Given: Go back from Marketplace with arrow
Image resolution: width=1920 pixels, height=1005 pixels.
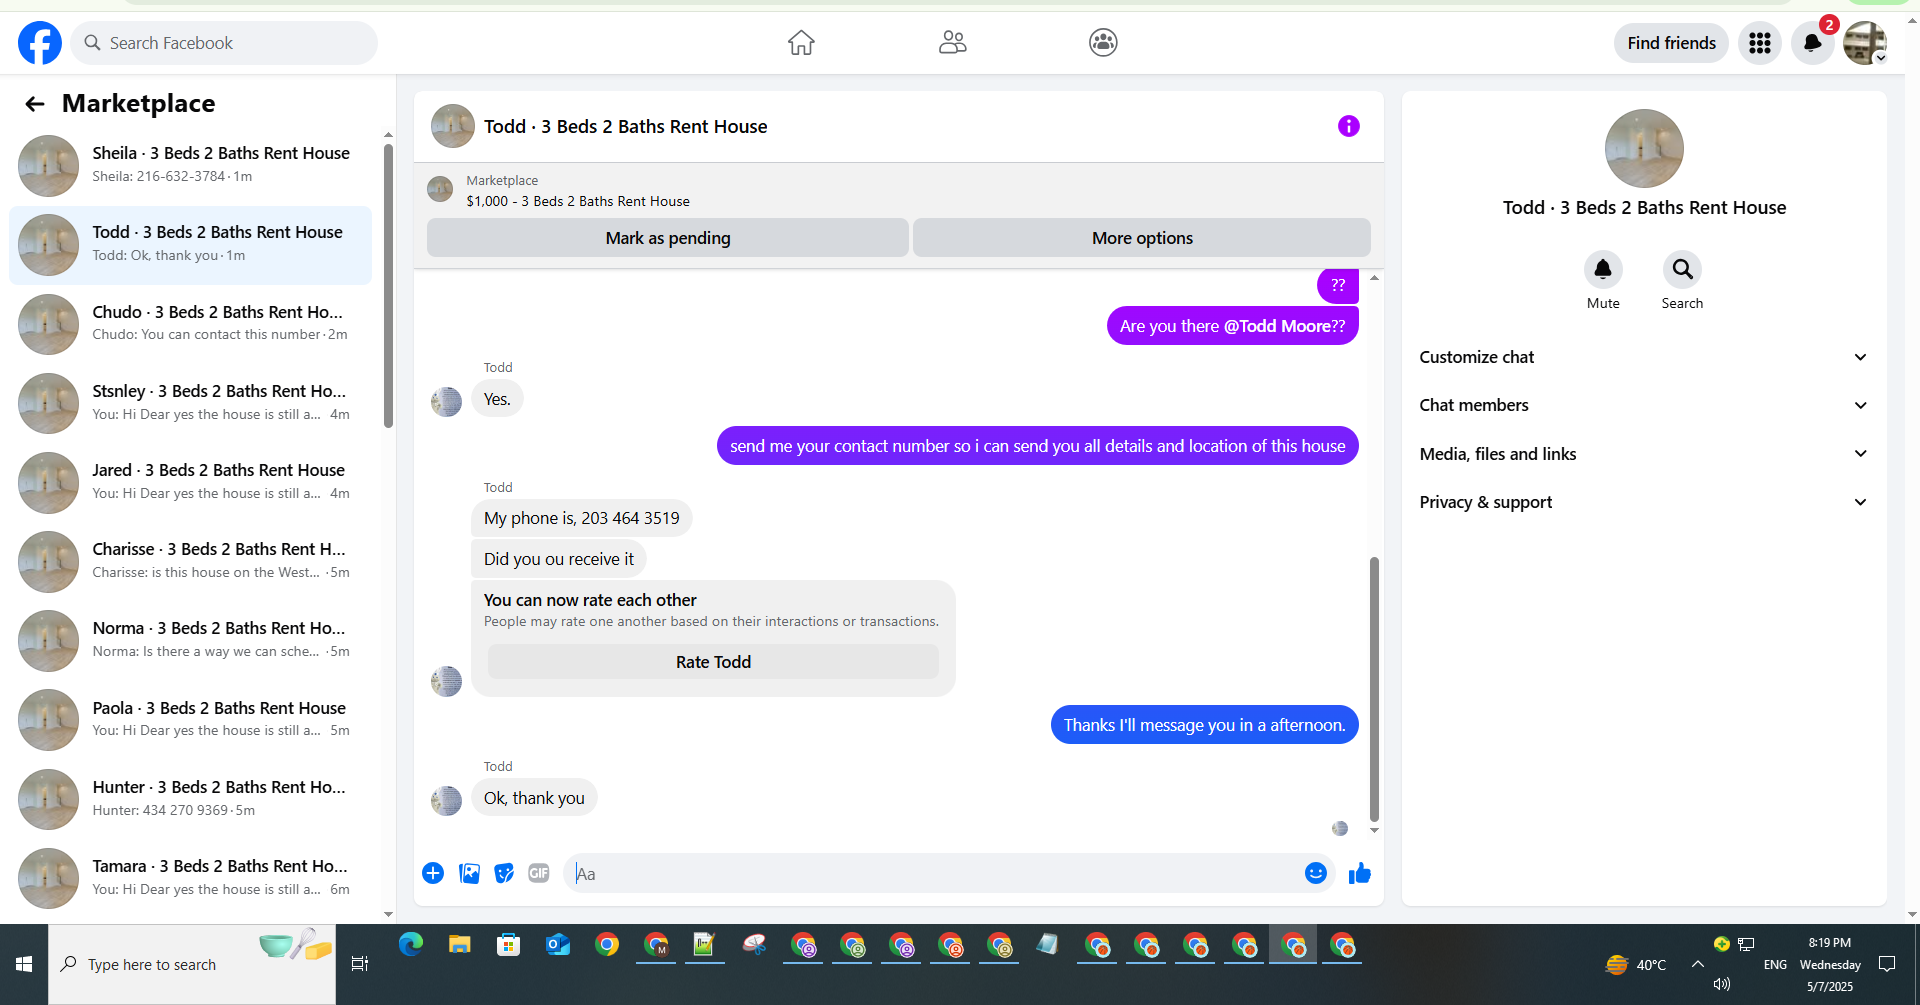Looking at the screenshot, I should [x=35, y=104].
